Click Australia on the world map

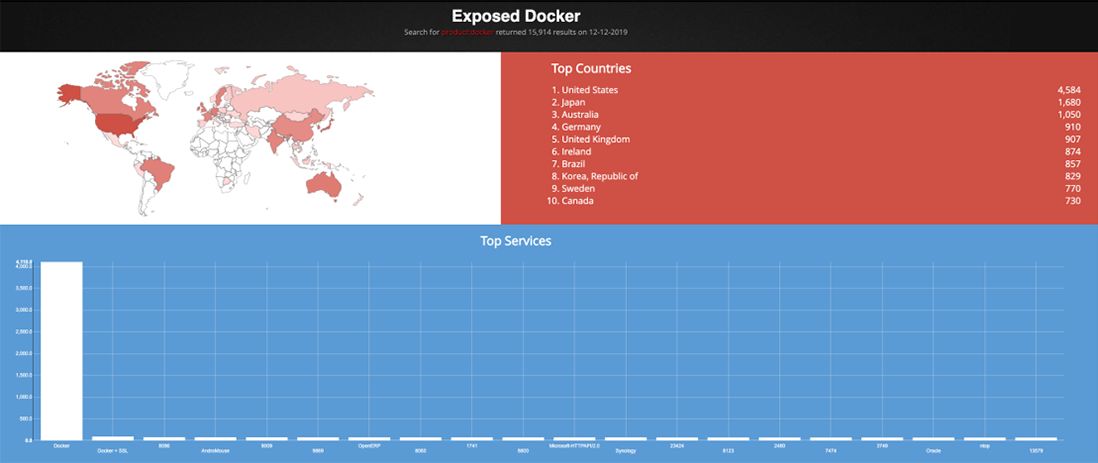tap(324, 184)
